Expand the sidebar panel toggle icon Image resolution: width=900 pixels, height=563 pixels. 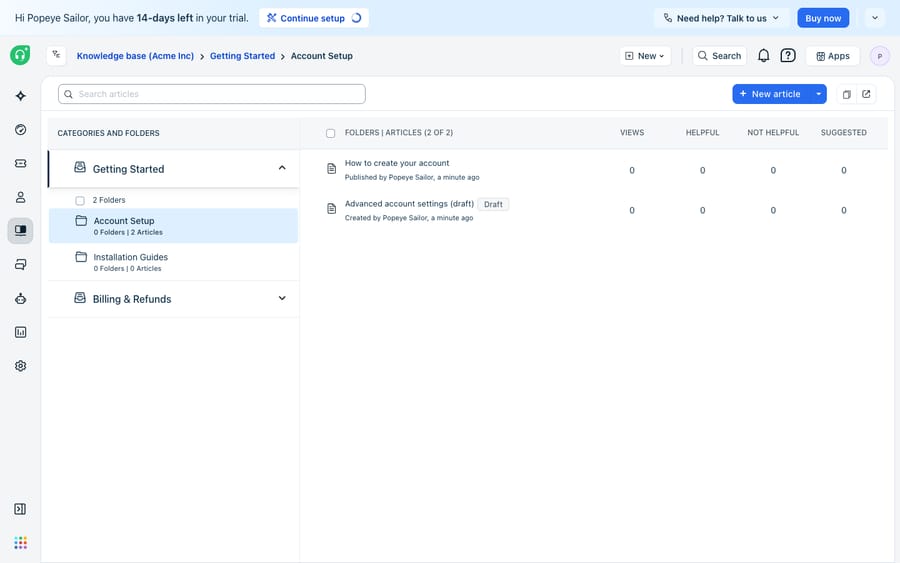[20, 509]
